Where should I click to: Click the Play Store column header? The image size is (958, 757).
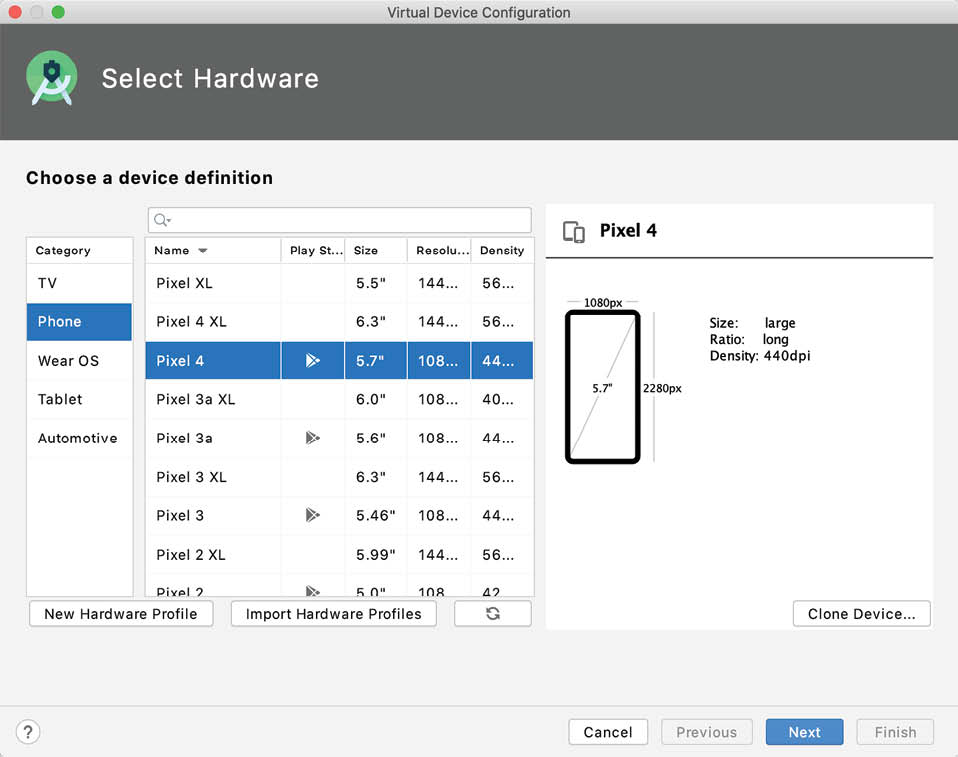[313, 251]
